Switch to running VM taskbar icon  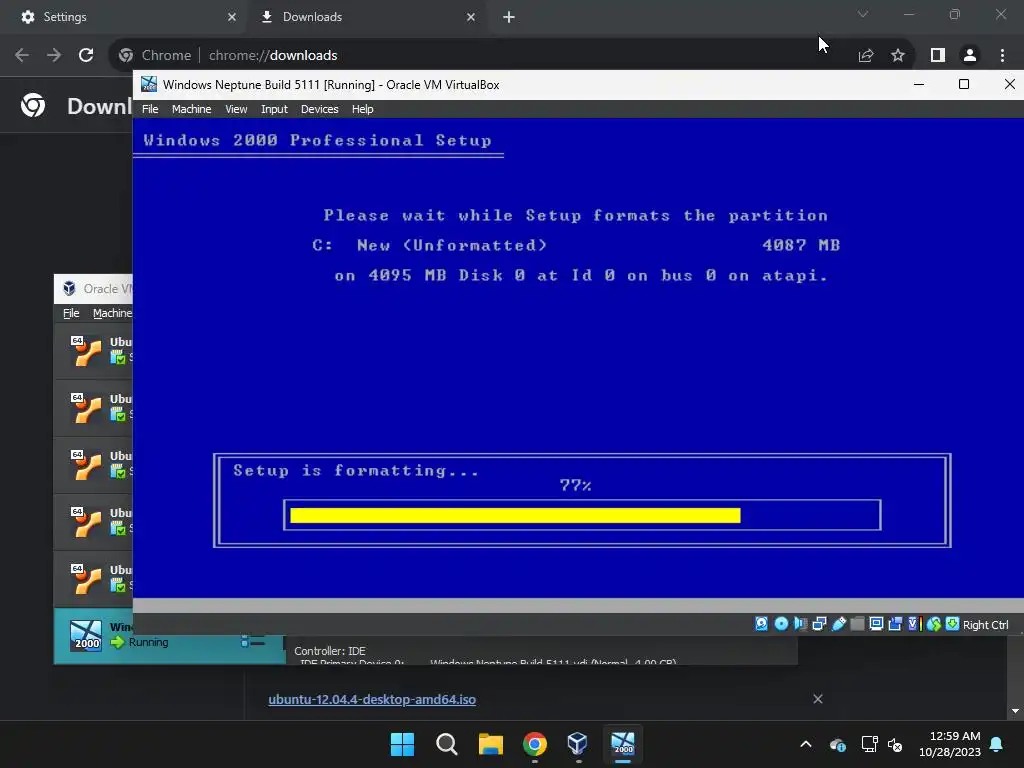pyautogui.click(x=622, y=744)
